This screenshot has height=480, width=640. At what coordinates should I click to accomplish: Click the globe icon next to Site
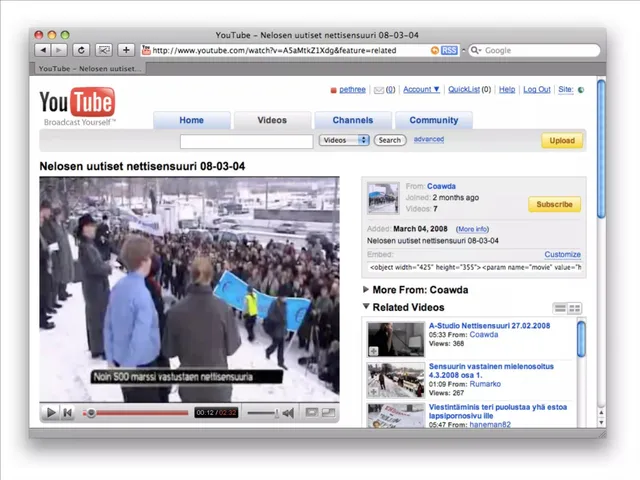[581, 90]
